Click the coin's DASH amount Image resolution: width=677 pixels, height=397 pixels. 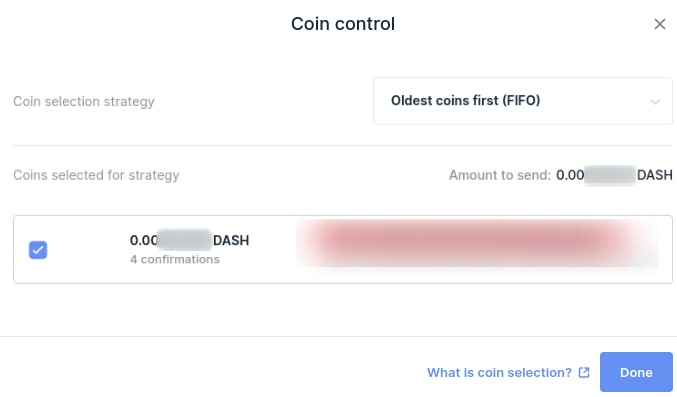190,240
